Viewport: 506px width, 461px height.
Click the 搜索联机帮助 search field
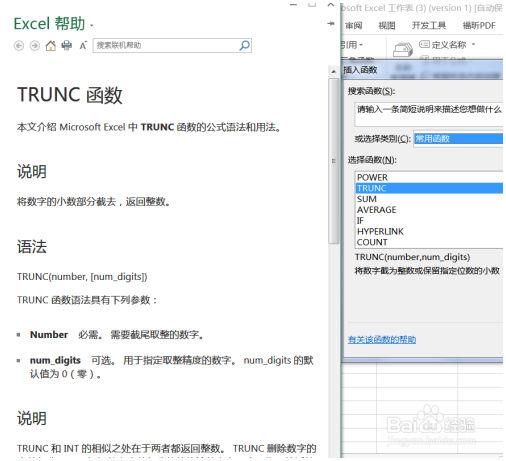(x=166, y=45)
